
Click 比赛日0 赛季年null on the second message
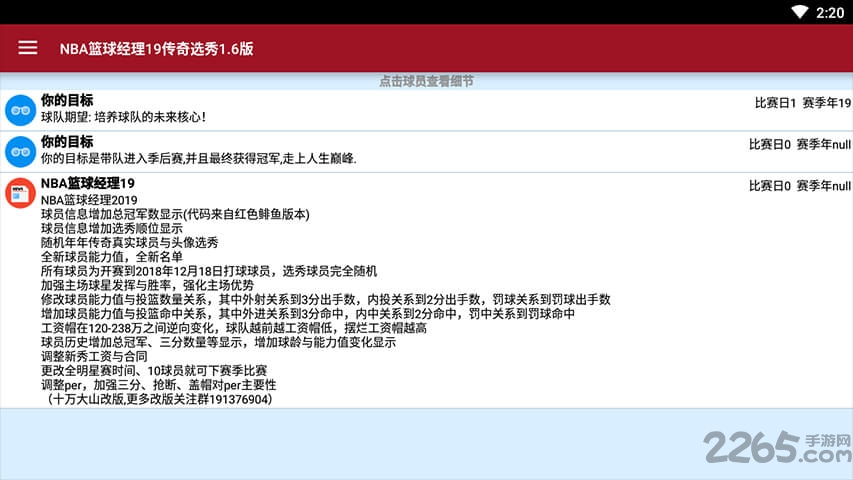pos(799,144)
